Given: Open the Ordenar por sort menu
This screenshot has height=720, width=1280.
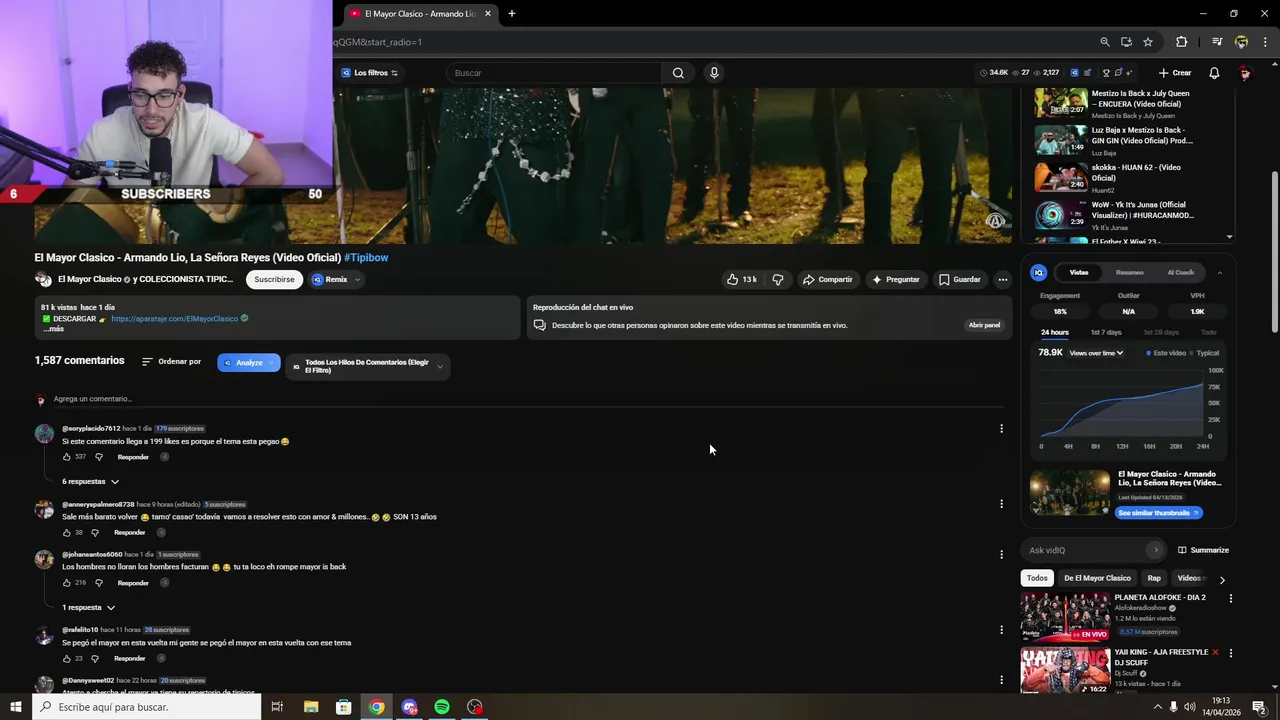Looking at the screenshot, I should [x=171, y=362].
